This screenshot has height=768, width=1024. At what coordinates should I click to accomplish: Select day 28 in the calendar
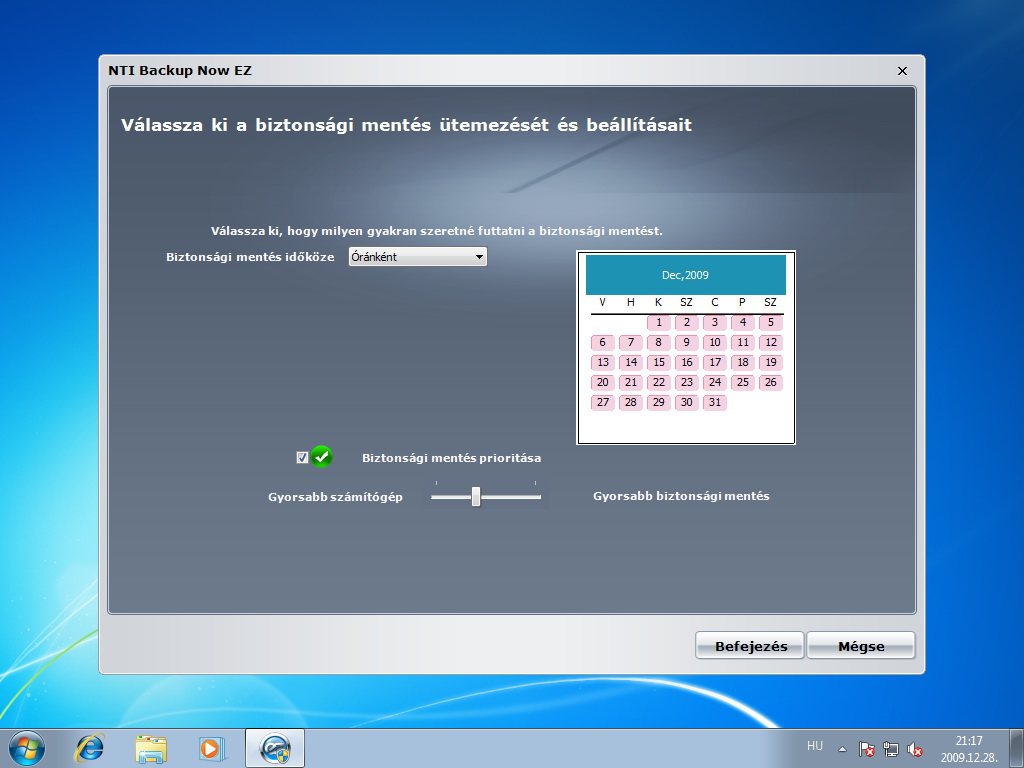coord(630,402)
